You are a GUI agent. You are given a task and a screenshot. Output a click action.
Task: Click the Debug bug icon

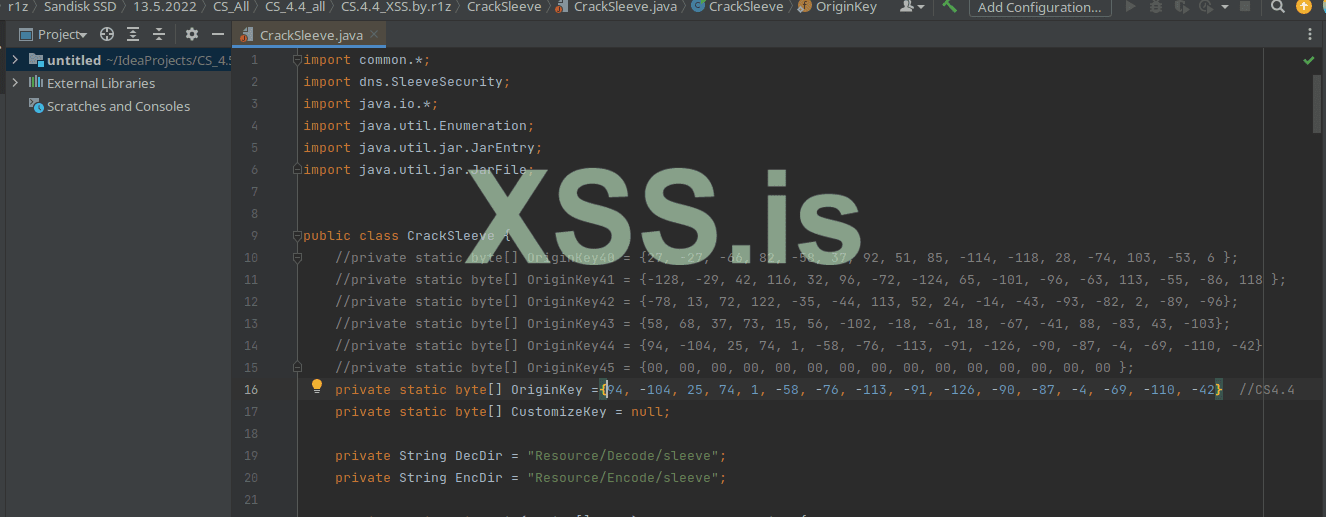click(x=1156, y=7)
